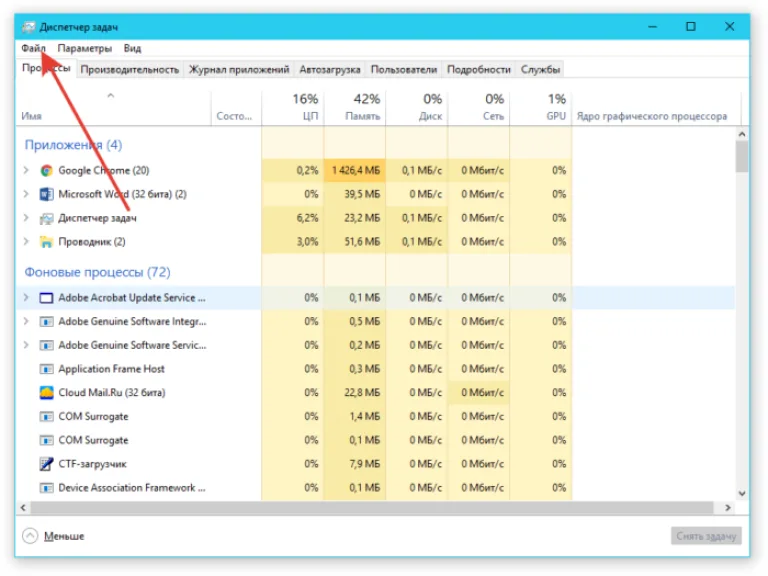Viewport: 768px width, 576px height.
Task: Click the Снять задачу button
Action: 706,536
